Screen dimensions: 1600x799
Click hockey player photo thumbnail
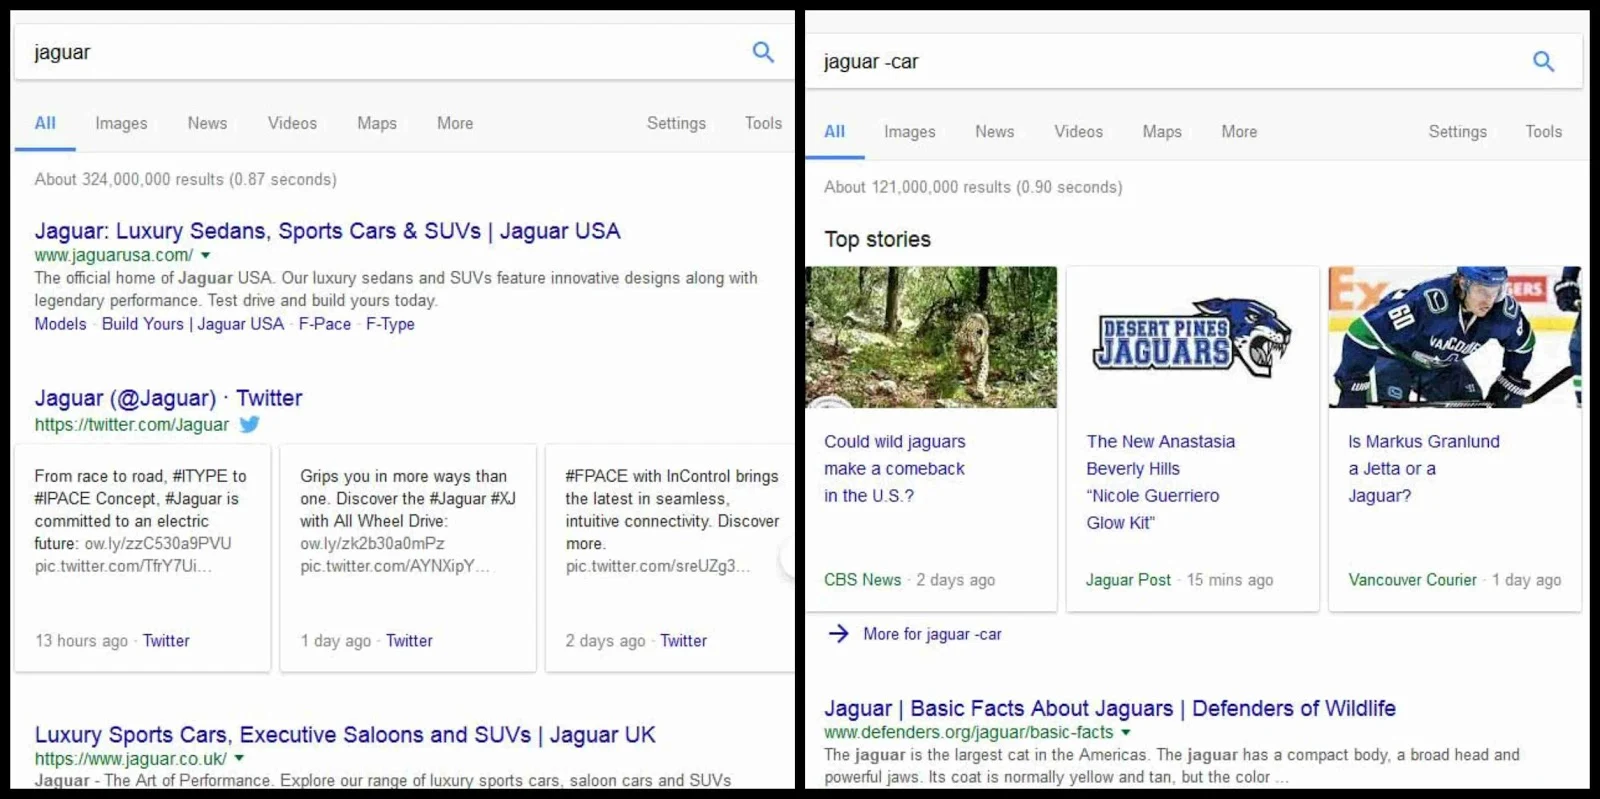(1455, 337)
